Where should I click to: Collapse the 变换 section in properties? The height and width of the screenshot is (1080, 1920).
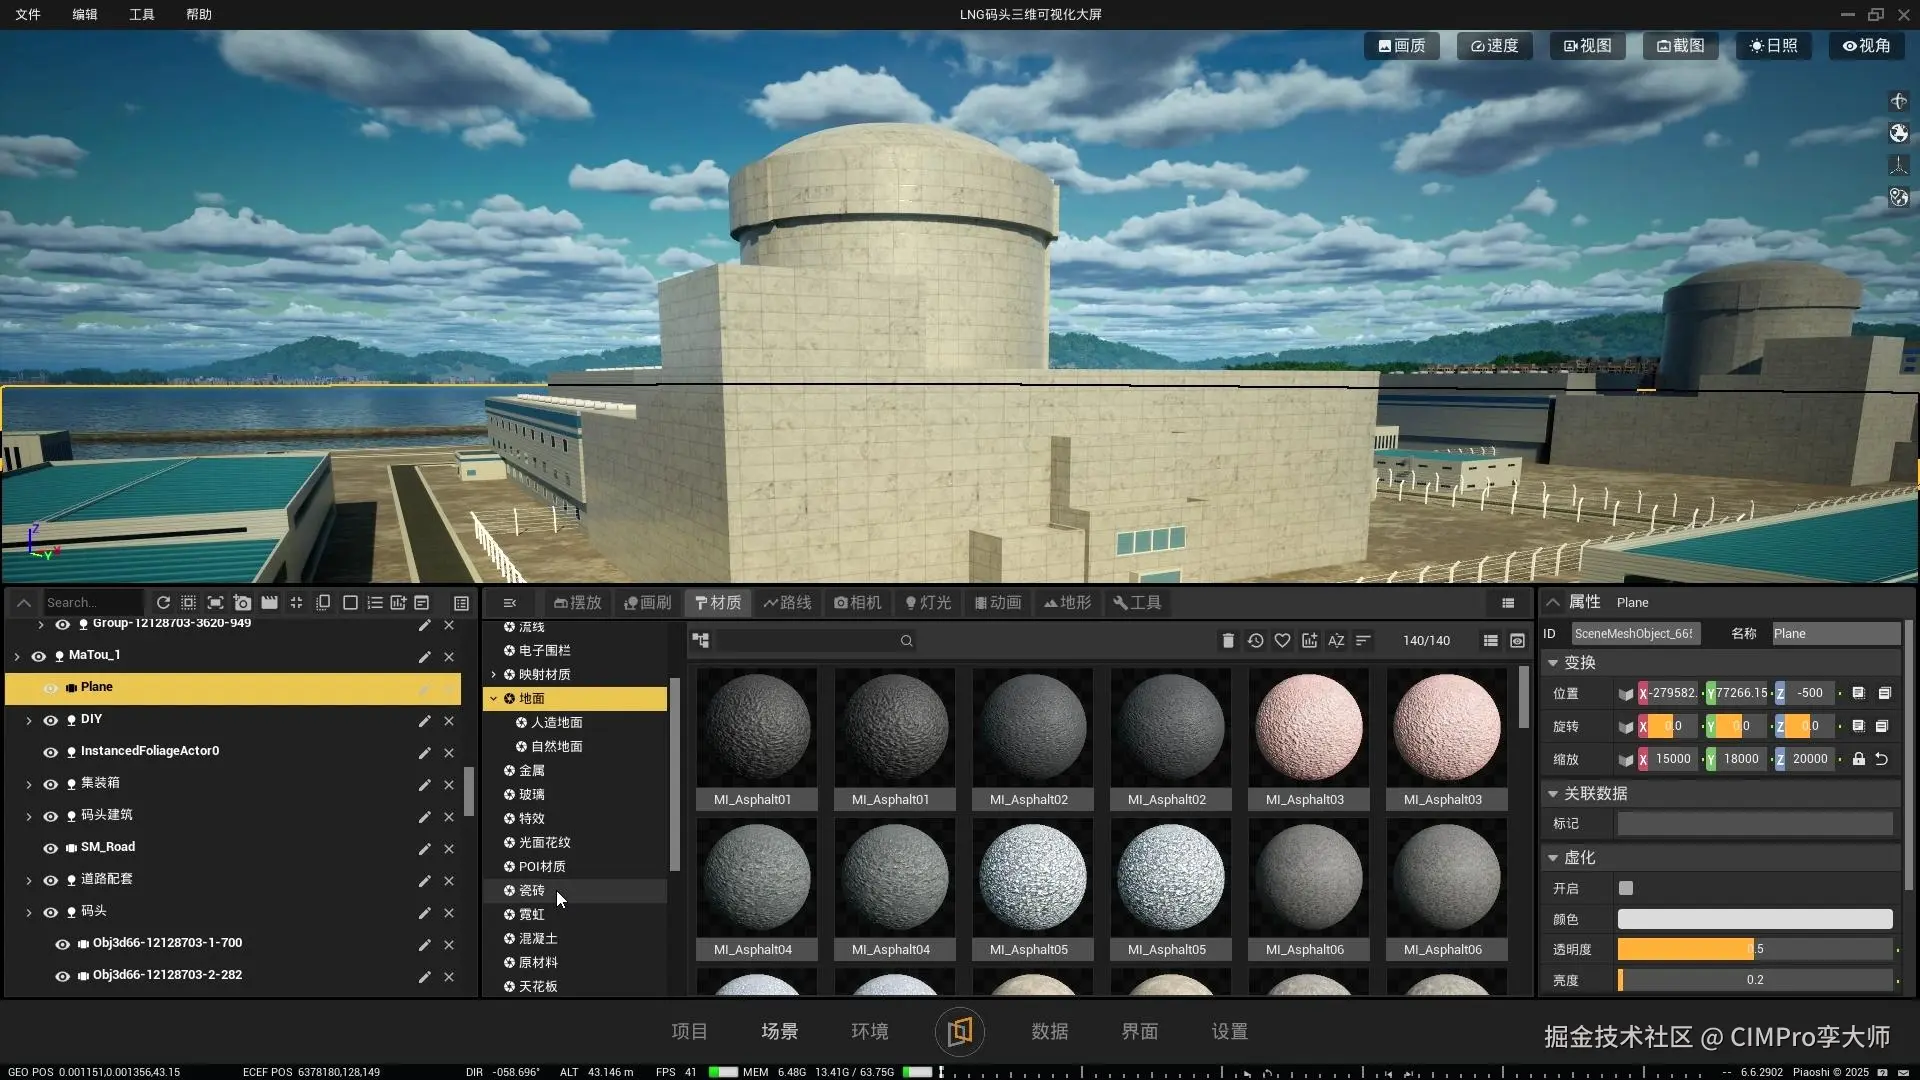point(1553,663)
